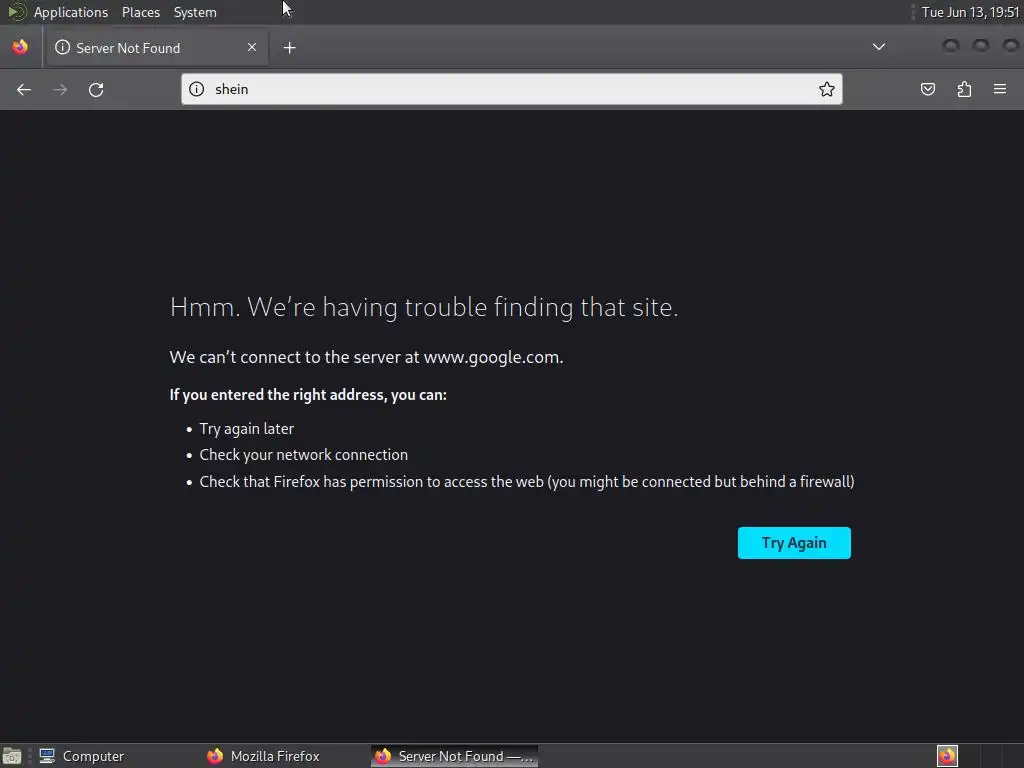
Task: Open the Places menu
Action: click(141, 12)
